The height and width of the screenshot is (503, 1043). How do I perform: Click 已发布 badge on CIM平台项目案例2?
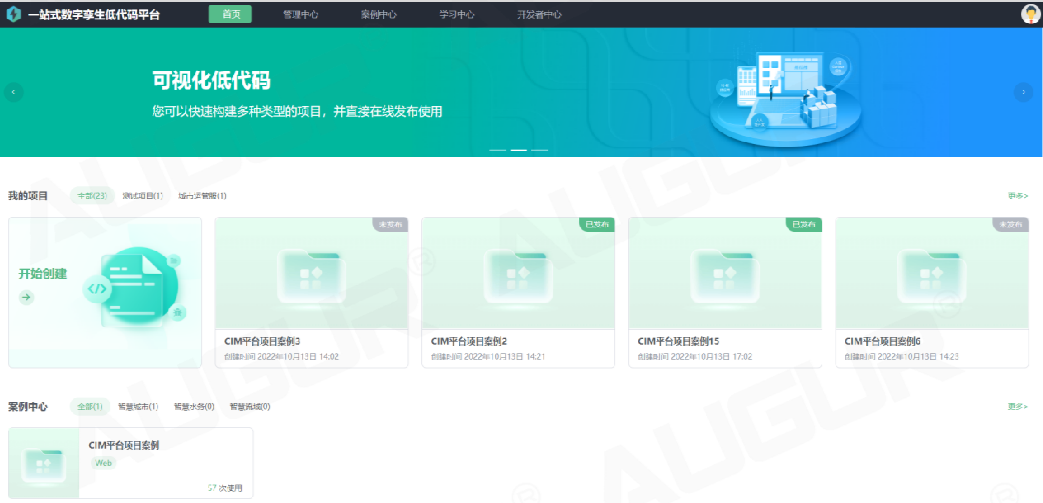(x=597, y=225)
